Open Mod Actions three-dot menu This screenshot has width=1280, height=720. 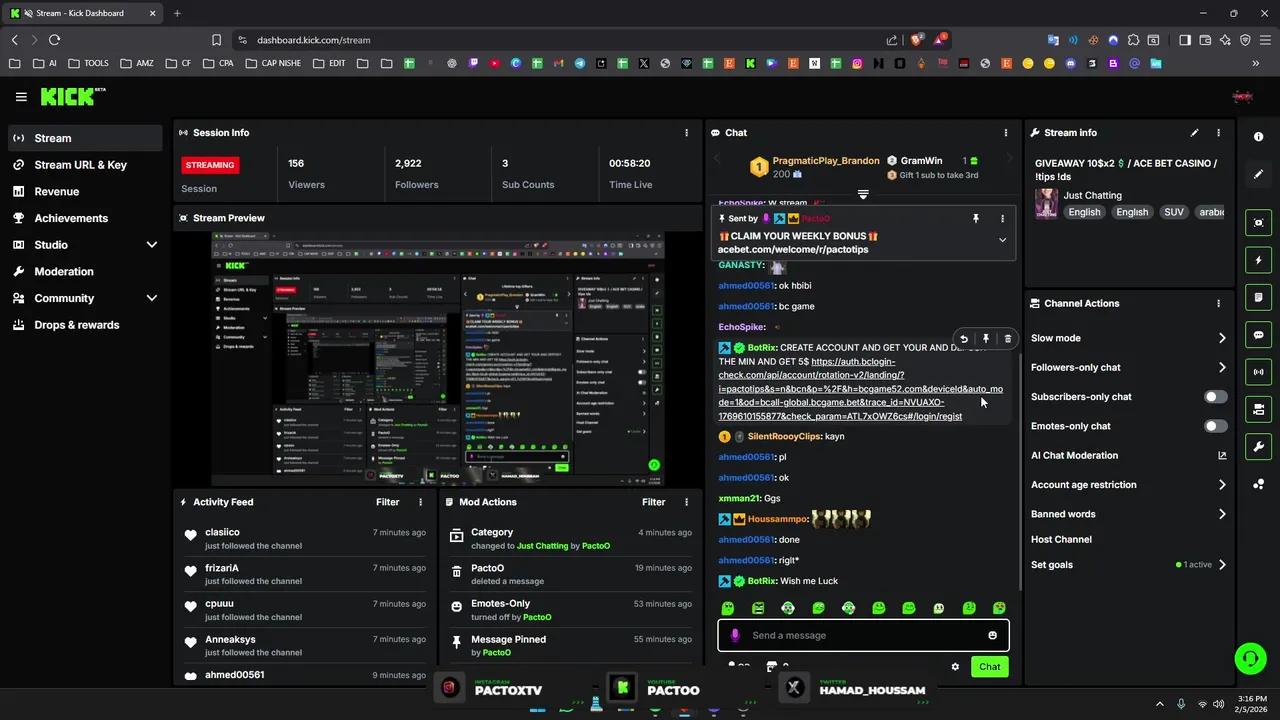coord(686,502)
